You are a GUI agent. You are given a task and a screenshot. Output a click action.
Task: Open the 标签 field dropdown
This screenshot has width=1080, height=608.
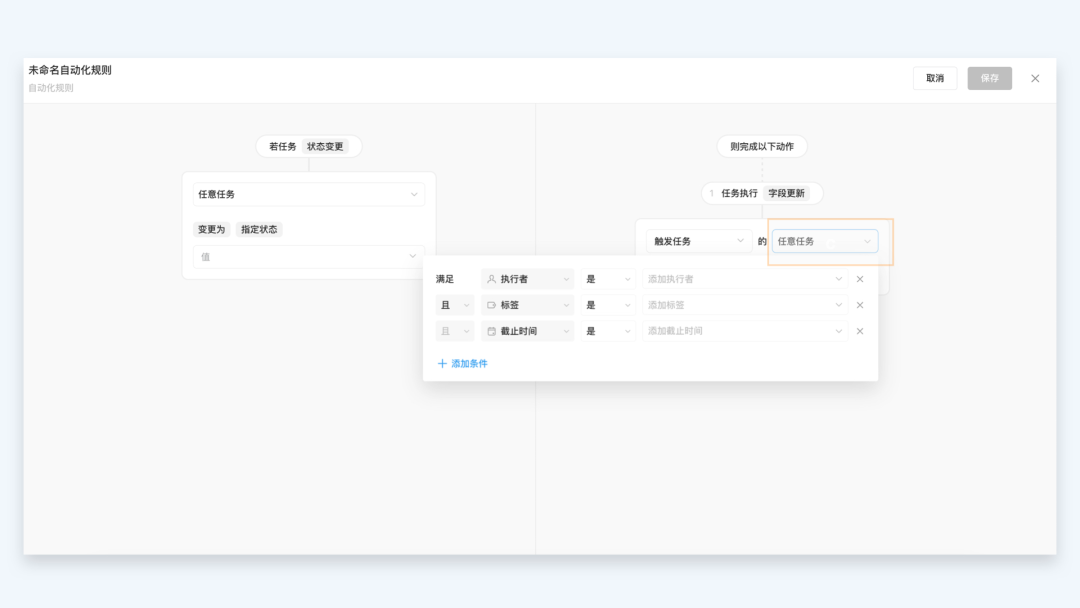527,306
